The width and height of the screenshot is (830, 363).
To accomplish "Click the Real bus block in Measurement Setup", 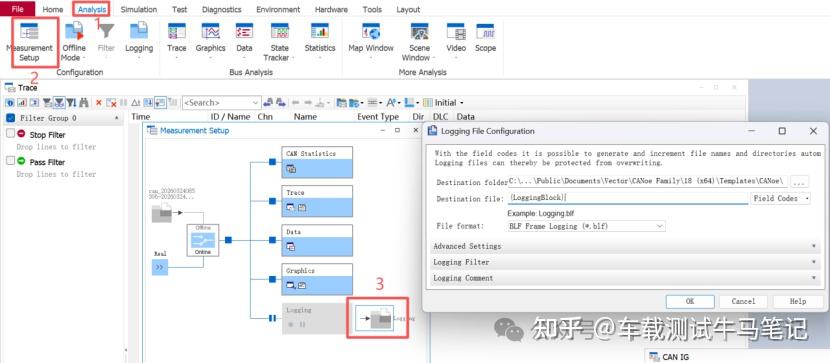I will click(159, 268).
